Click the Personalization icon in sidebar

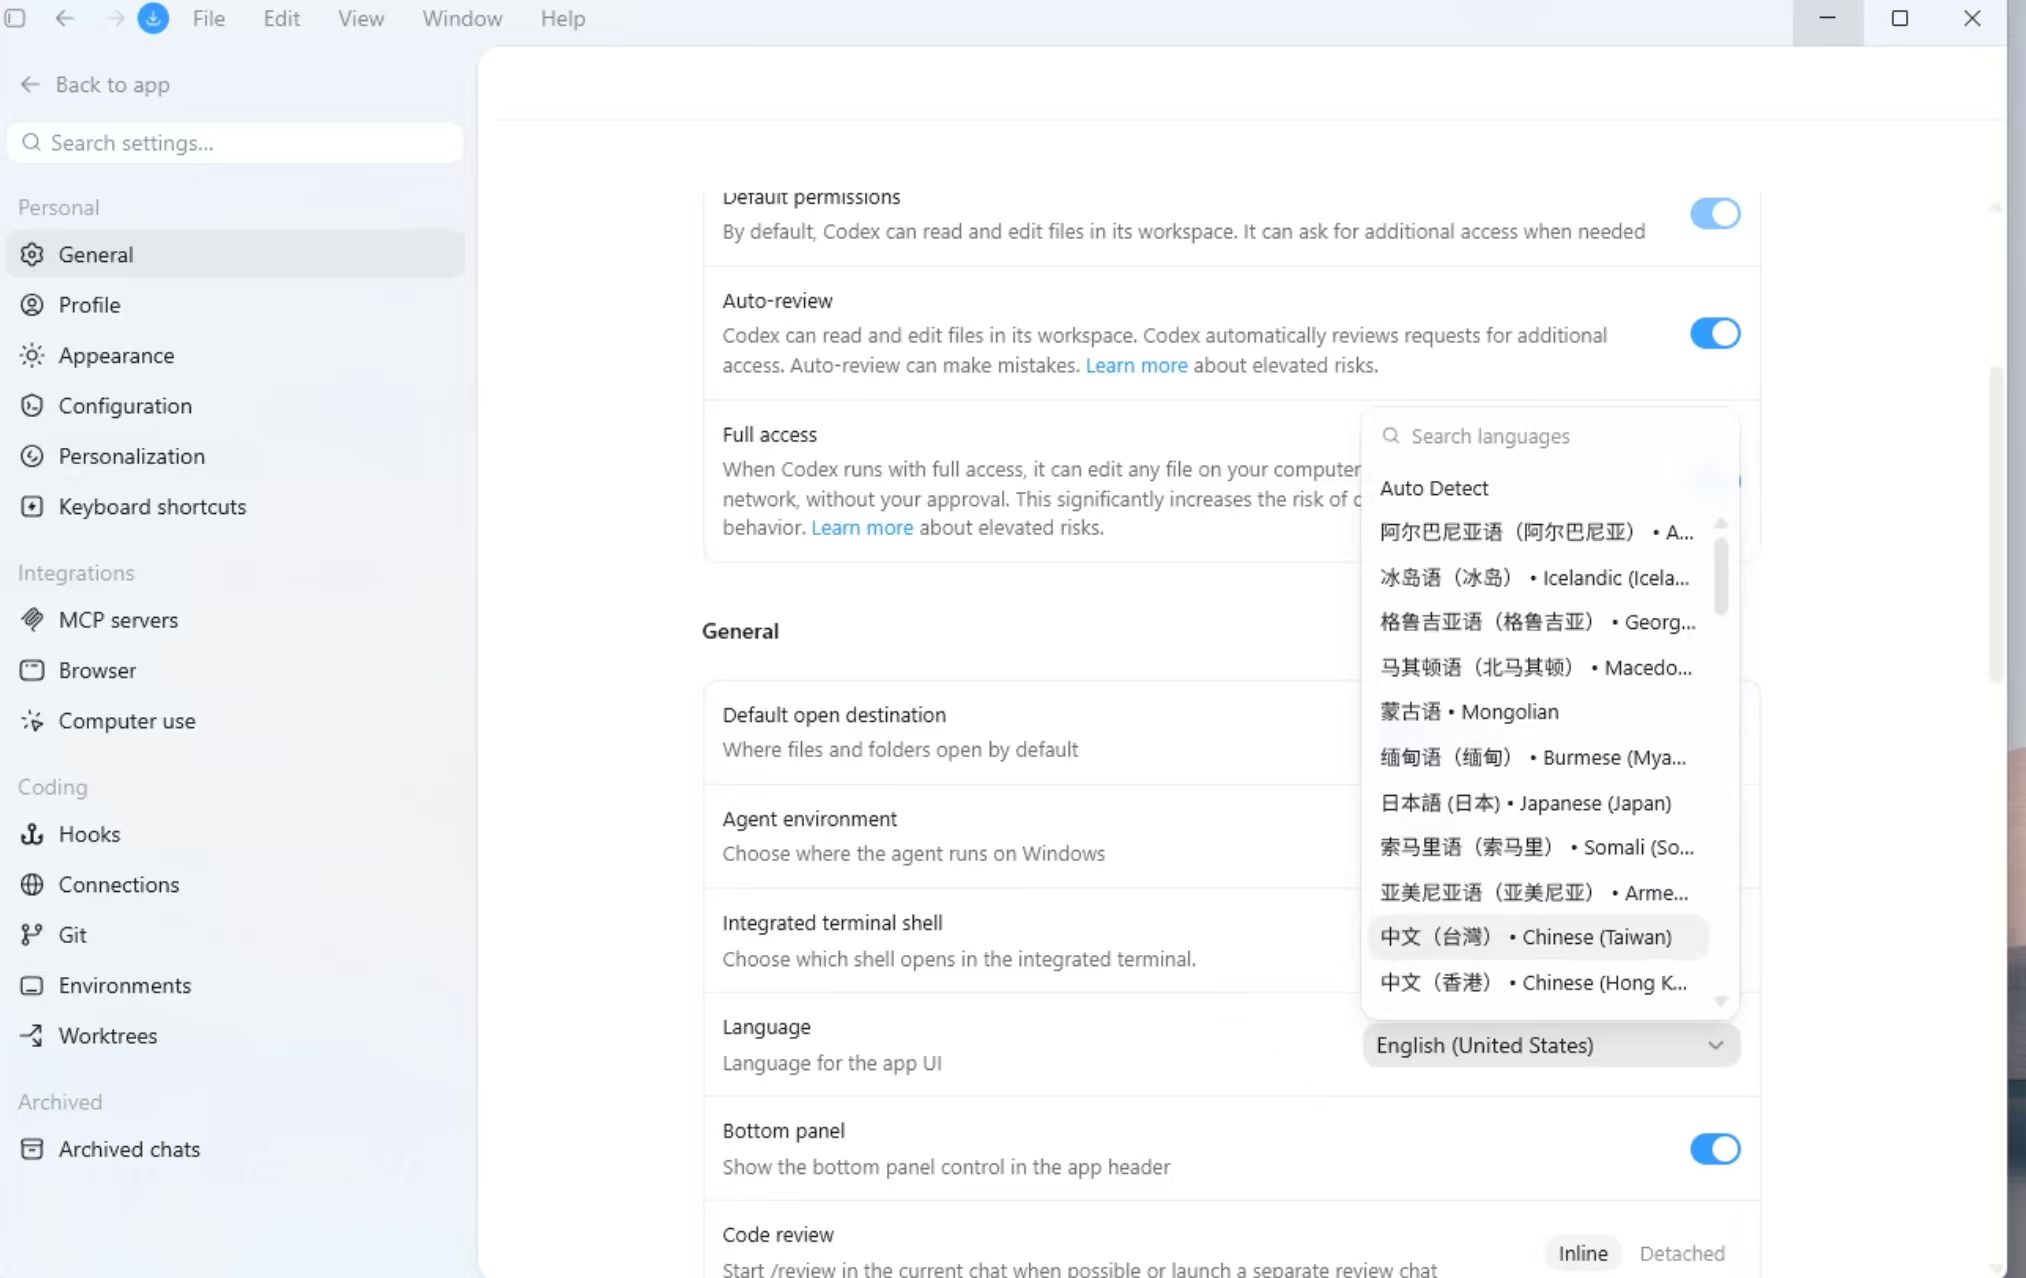(x=32, y=456)
